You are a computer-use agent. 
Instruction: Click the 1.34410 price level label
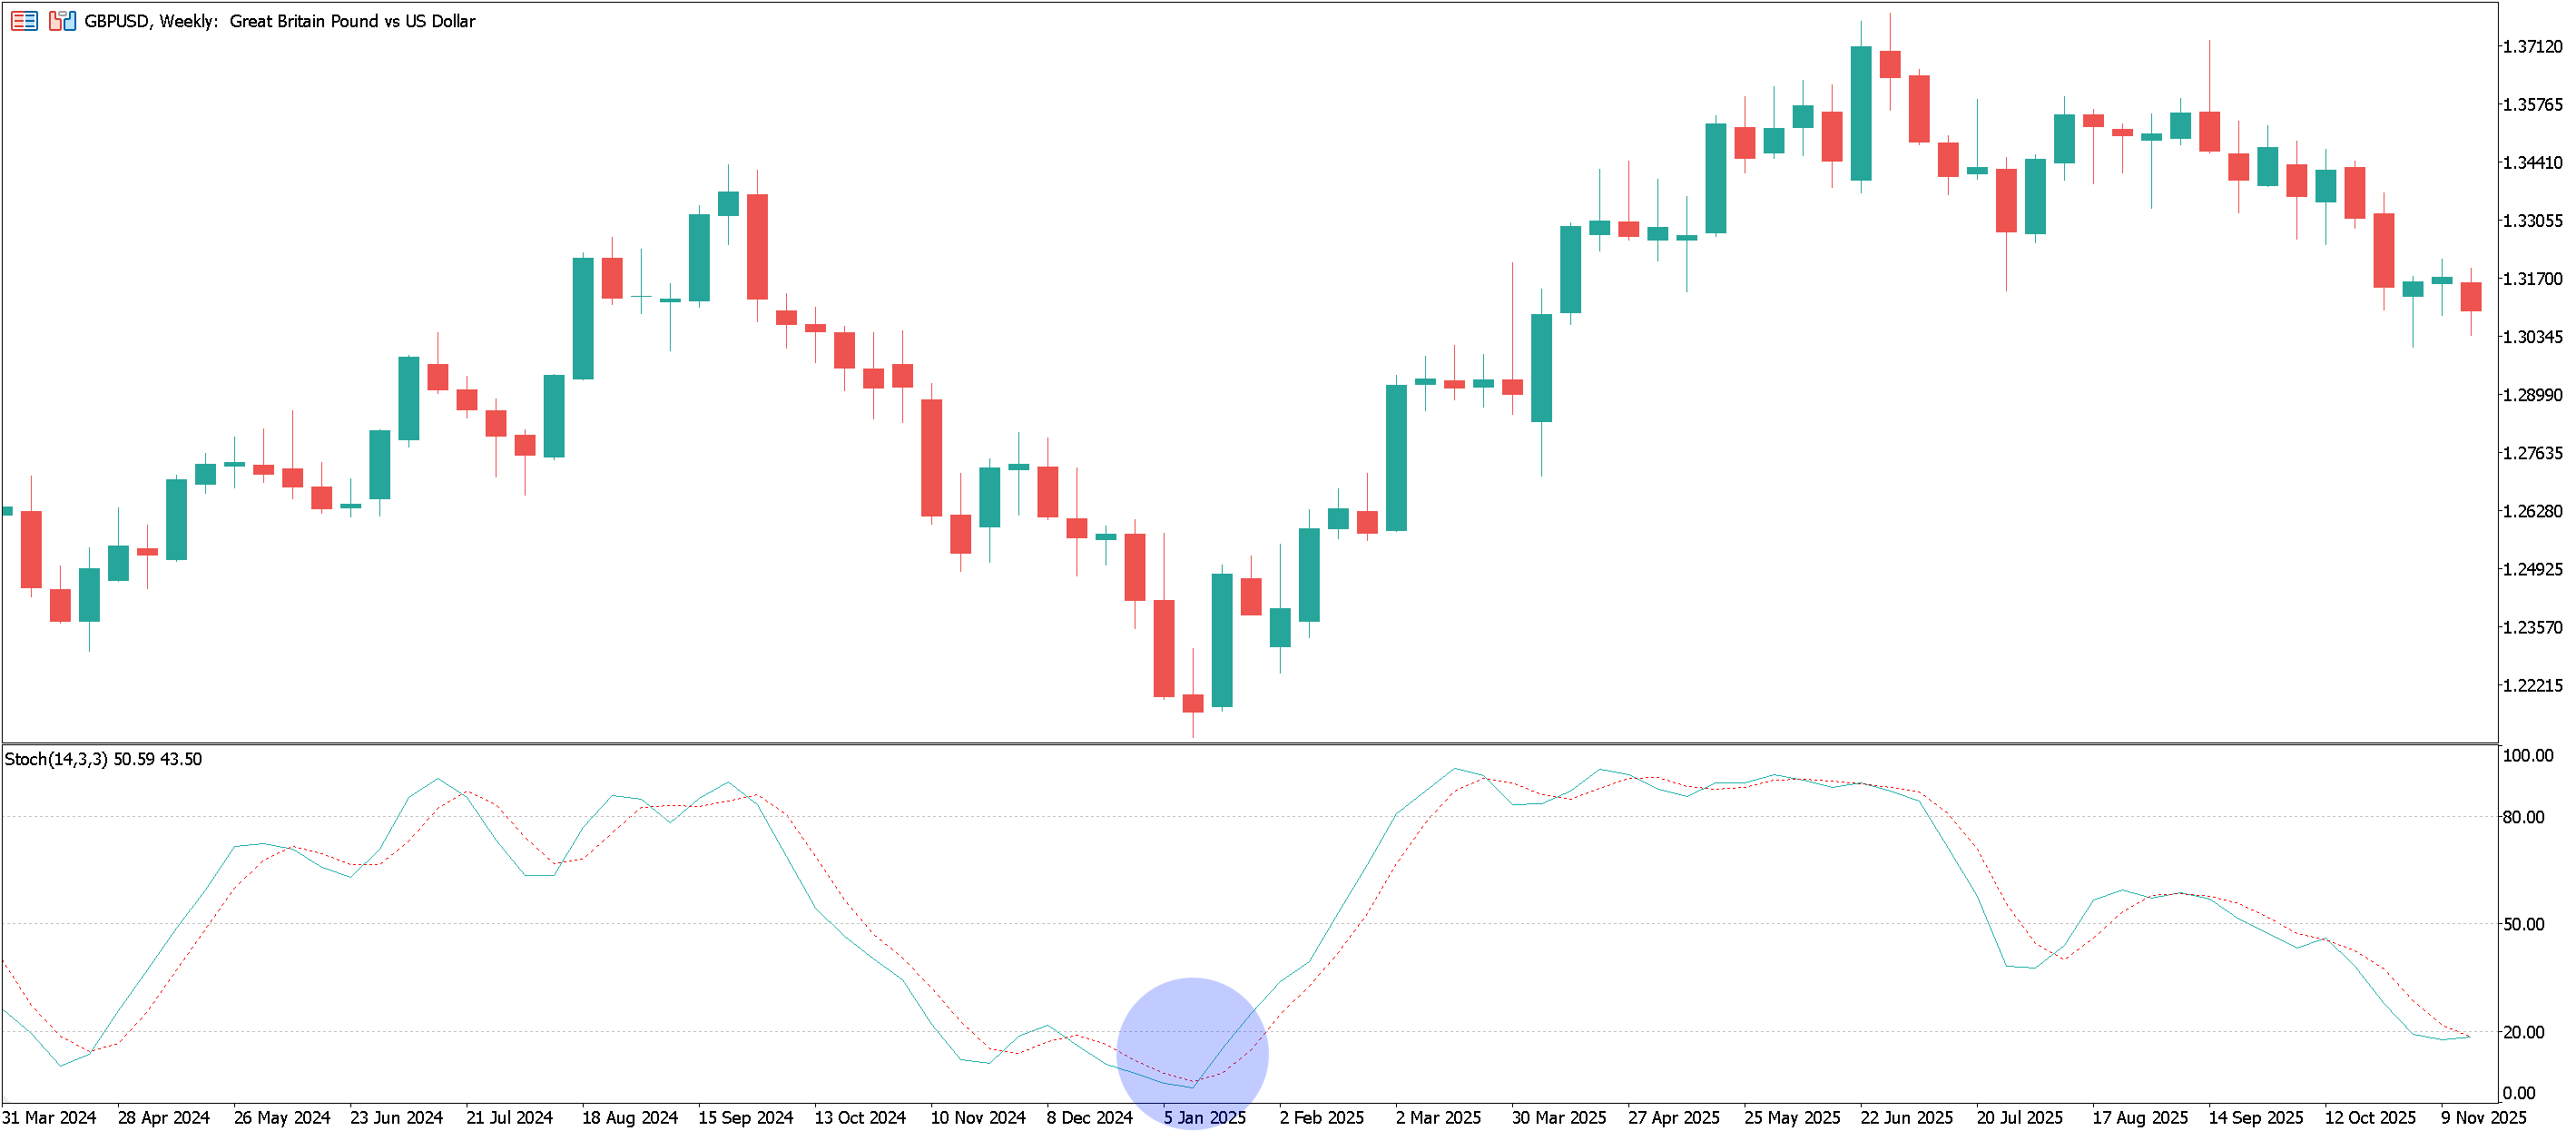[x=2532, y=163]
